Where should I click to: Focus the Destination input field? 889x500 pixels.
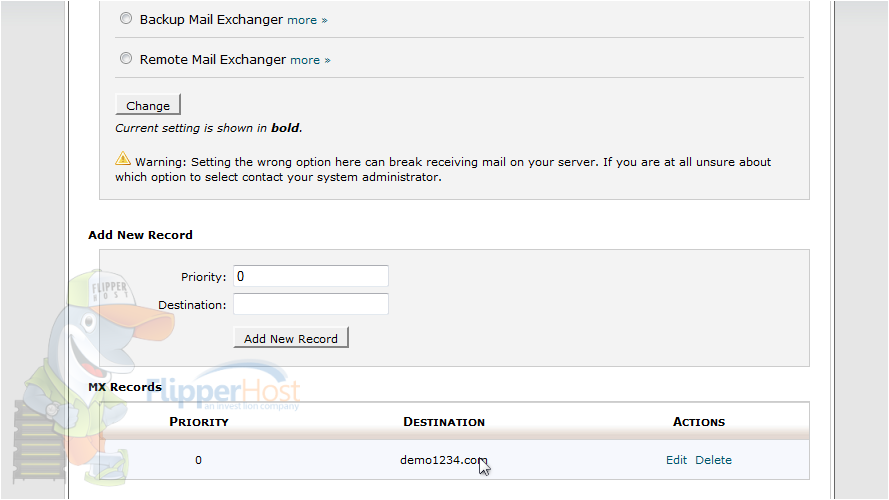coord(311,304)
